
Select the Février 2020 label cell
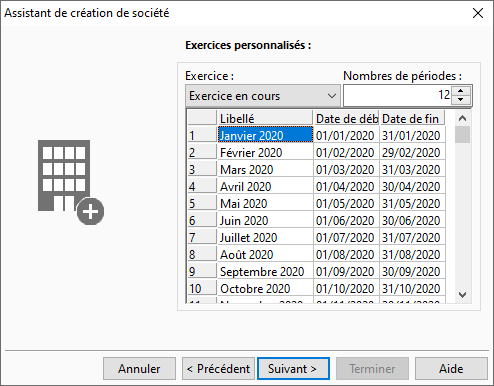tap(265, 152)
